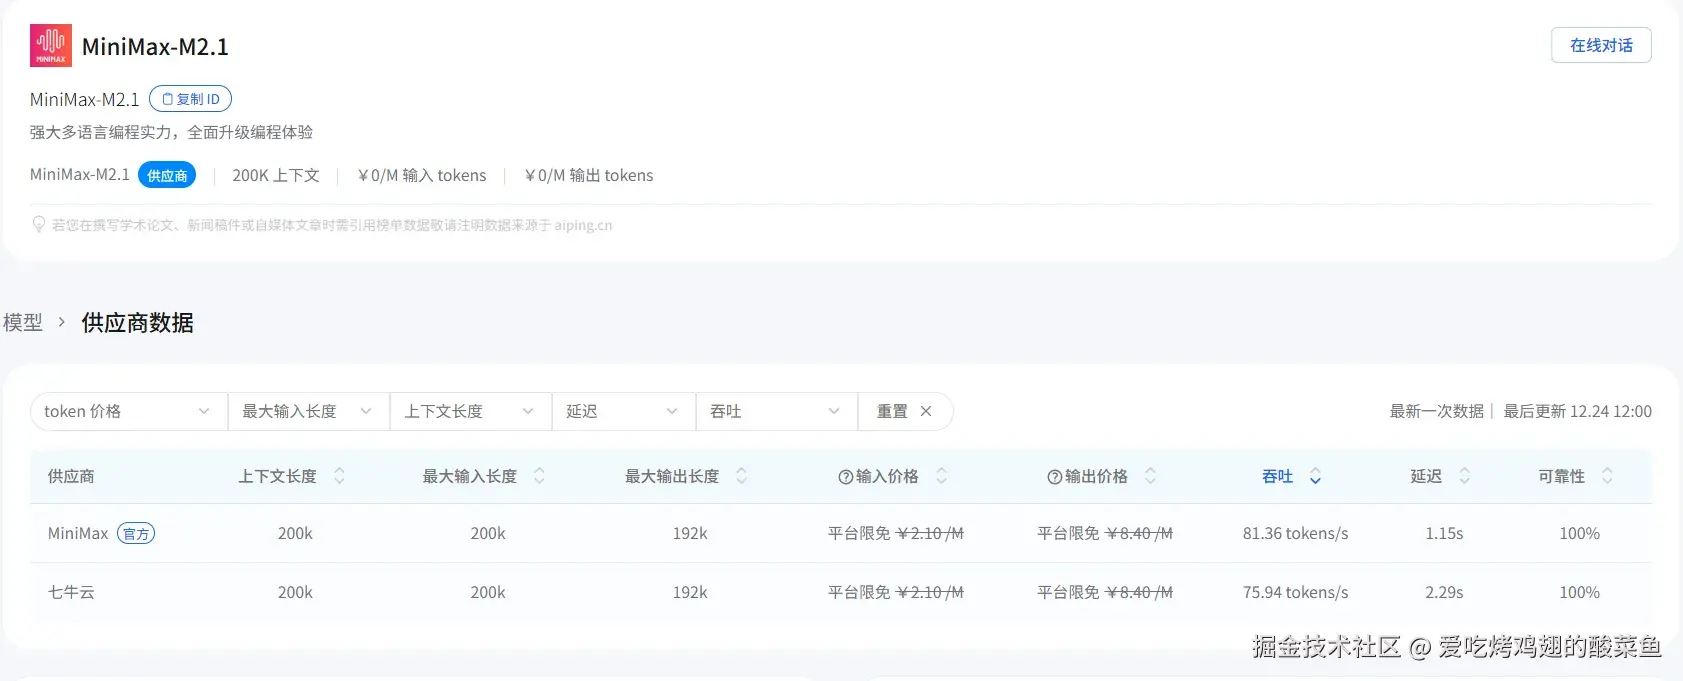Open the 在线对话 online chat button
The height and width of the screenshot is (681, 1683).
click(1601, 45)
